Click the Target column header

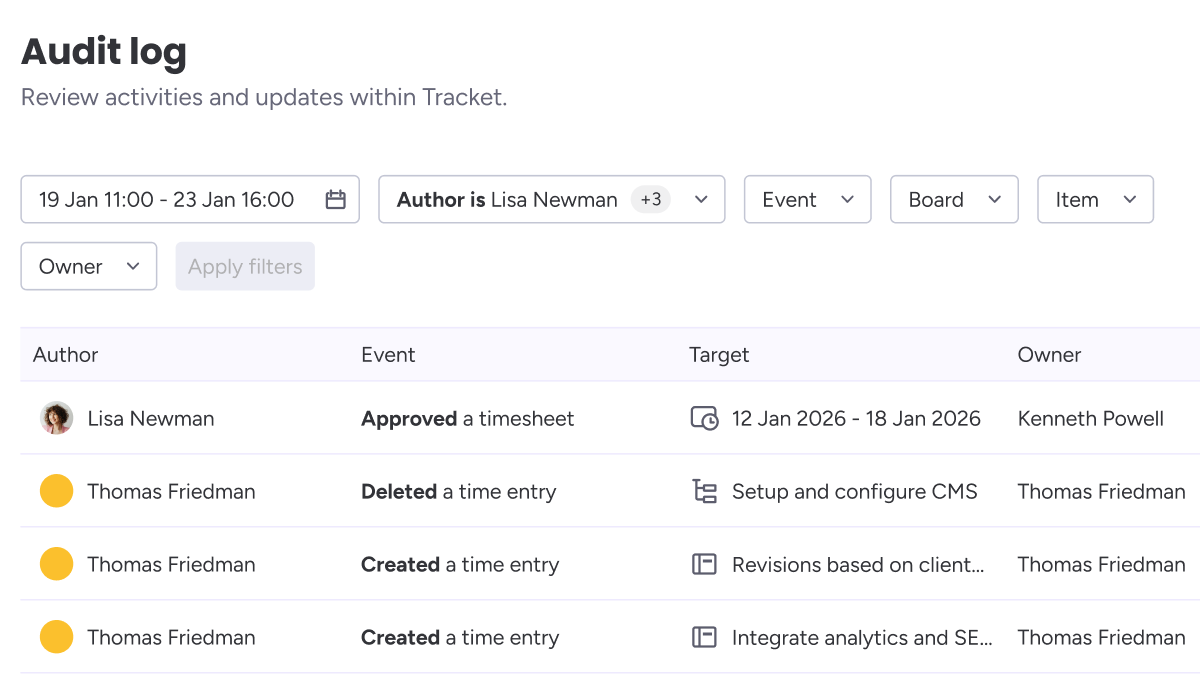pyautogui.click(x=719, y=355)
